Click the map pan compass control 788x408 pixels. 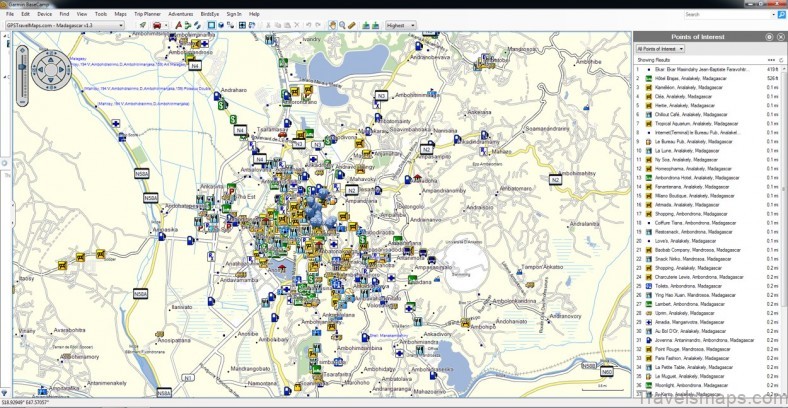[x=51, y=70]
